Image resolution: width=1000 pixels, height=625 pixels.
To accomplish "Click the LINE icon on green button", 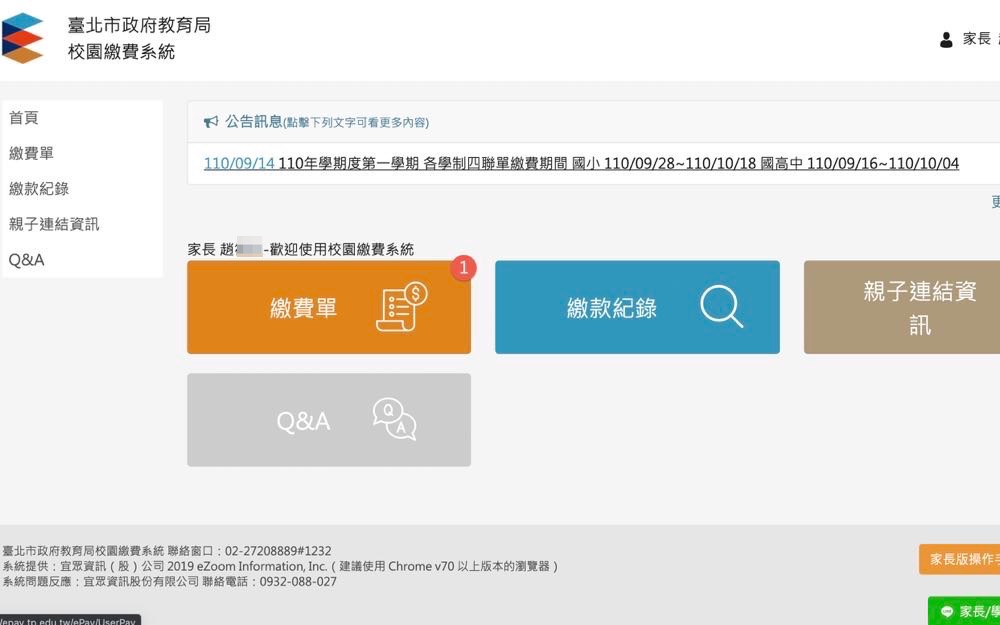I will [946, 611].
